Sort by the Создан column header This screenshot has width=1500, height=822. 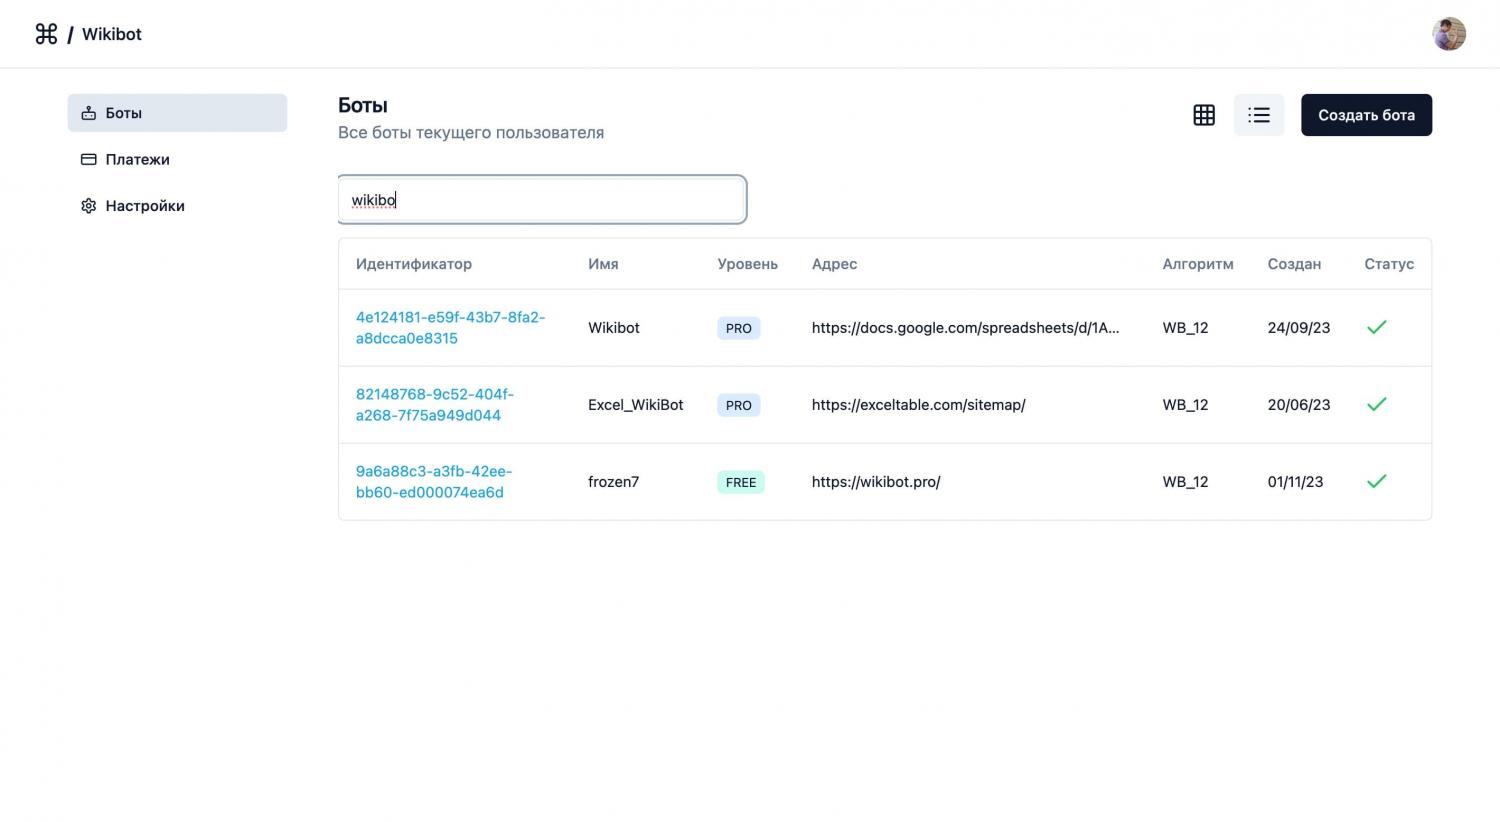coord(1293,264)
